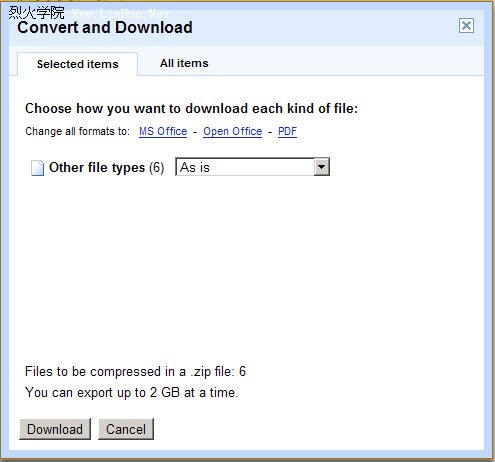Click the Change all formats to label

coord(77,131)
